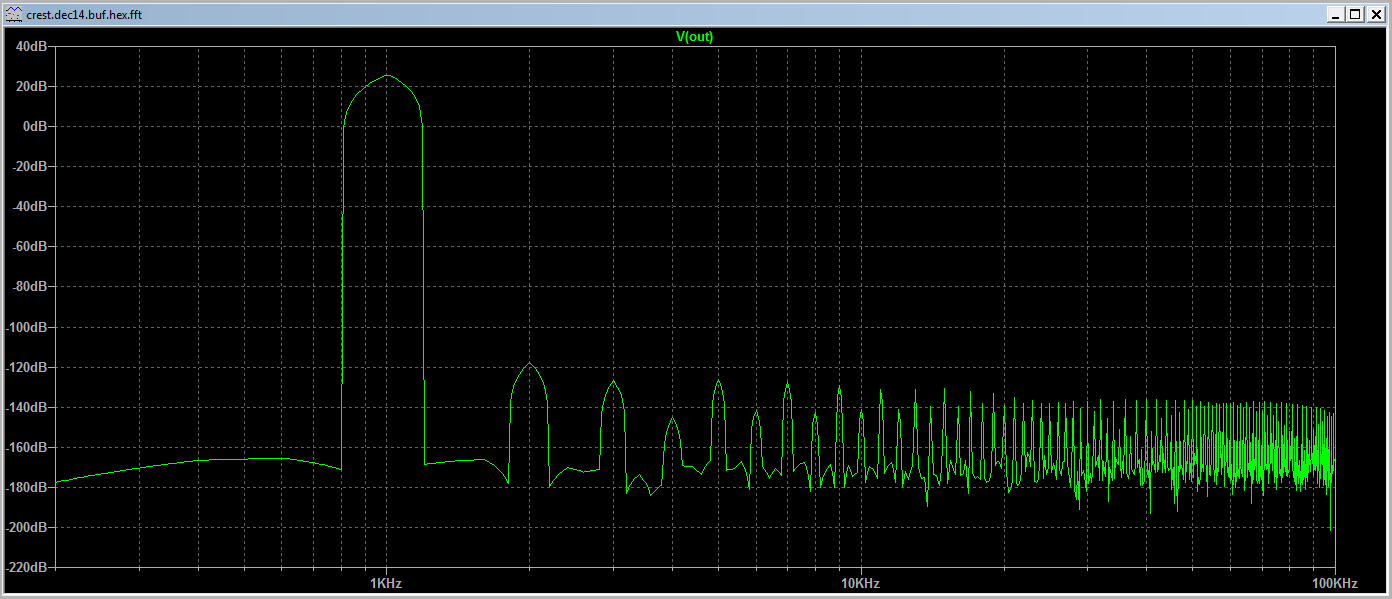The width and height of the screenshot is (1392, 599).
Task: Click the 20dB axis label
Action: tap(30, 87)
